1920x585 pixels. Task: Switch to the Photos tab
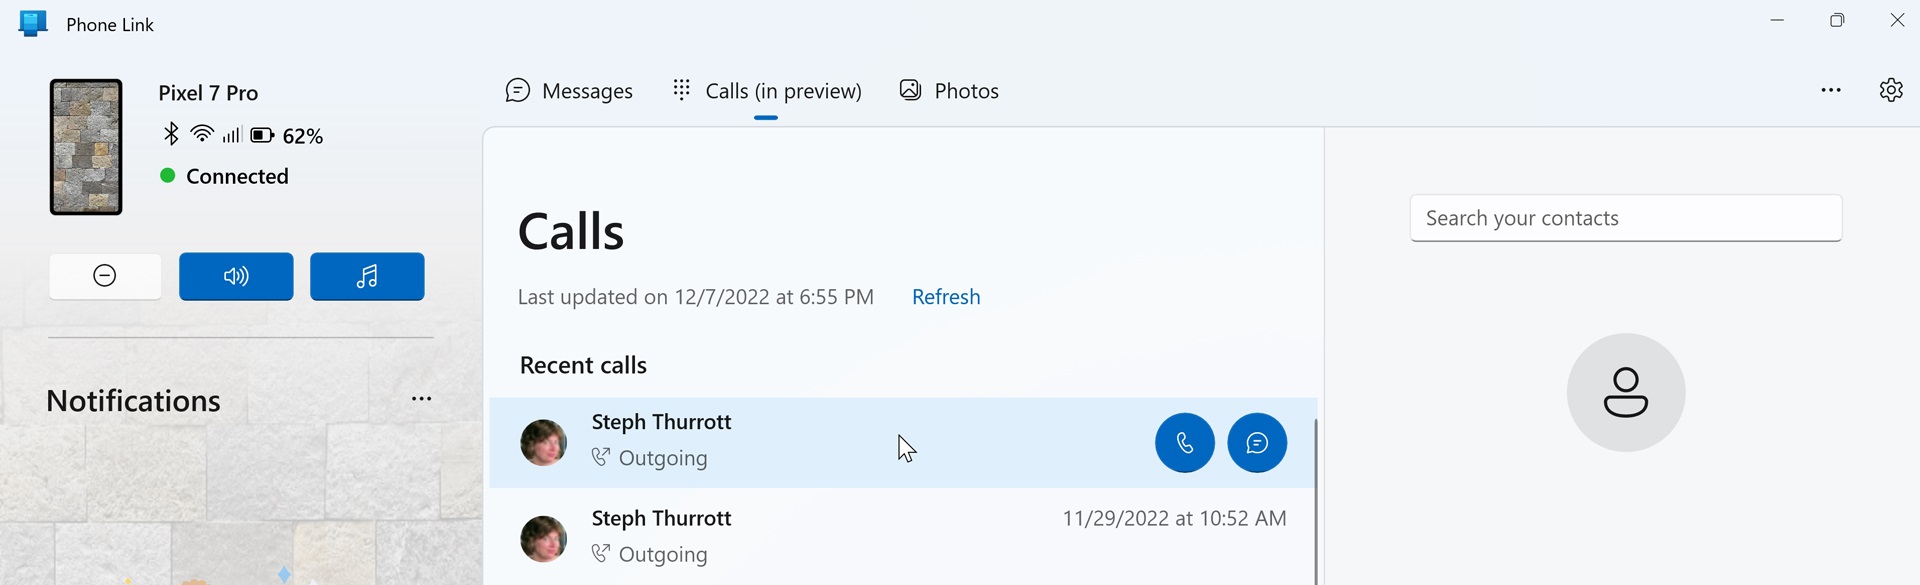pos(949,91)
